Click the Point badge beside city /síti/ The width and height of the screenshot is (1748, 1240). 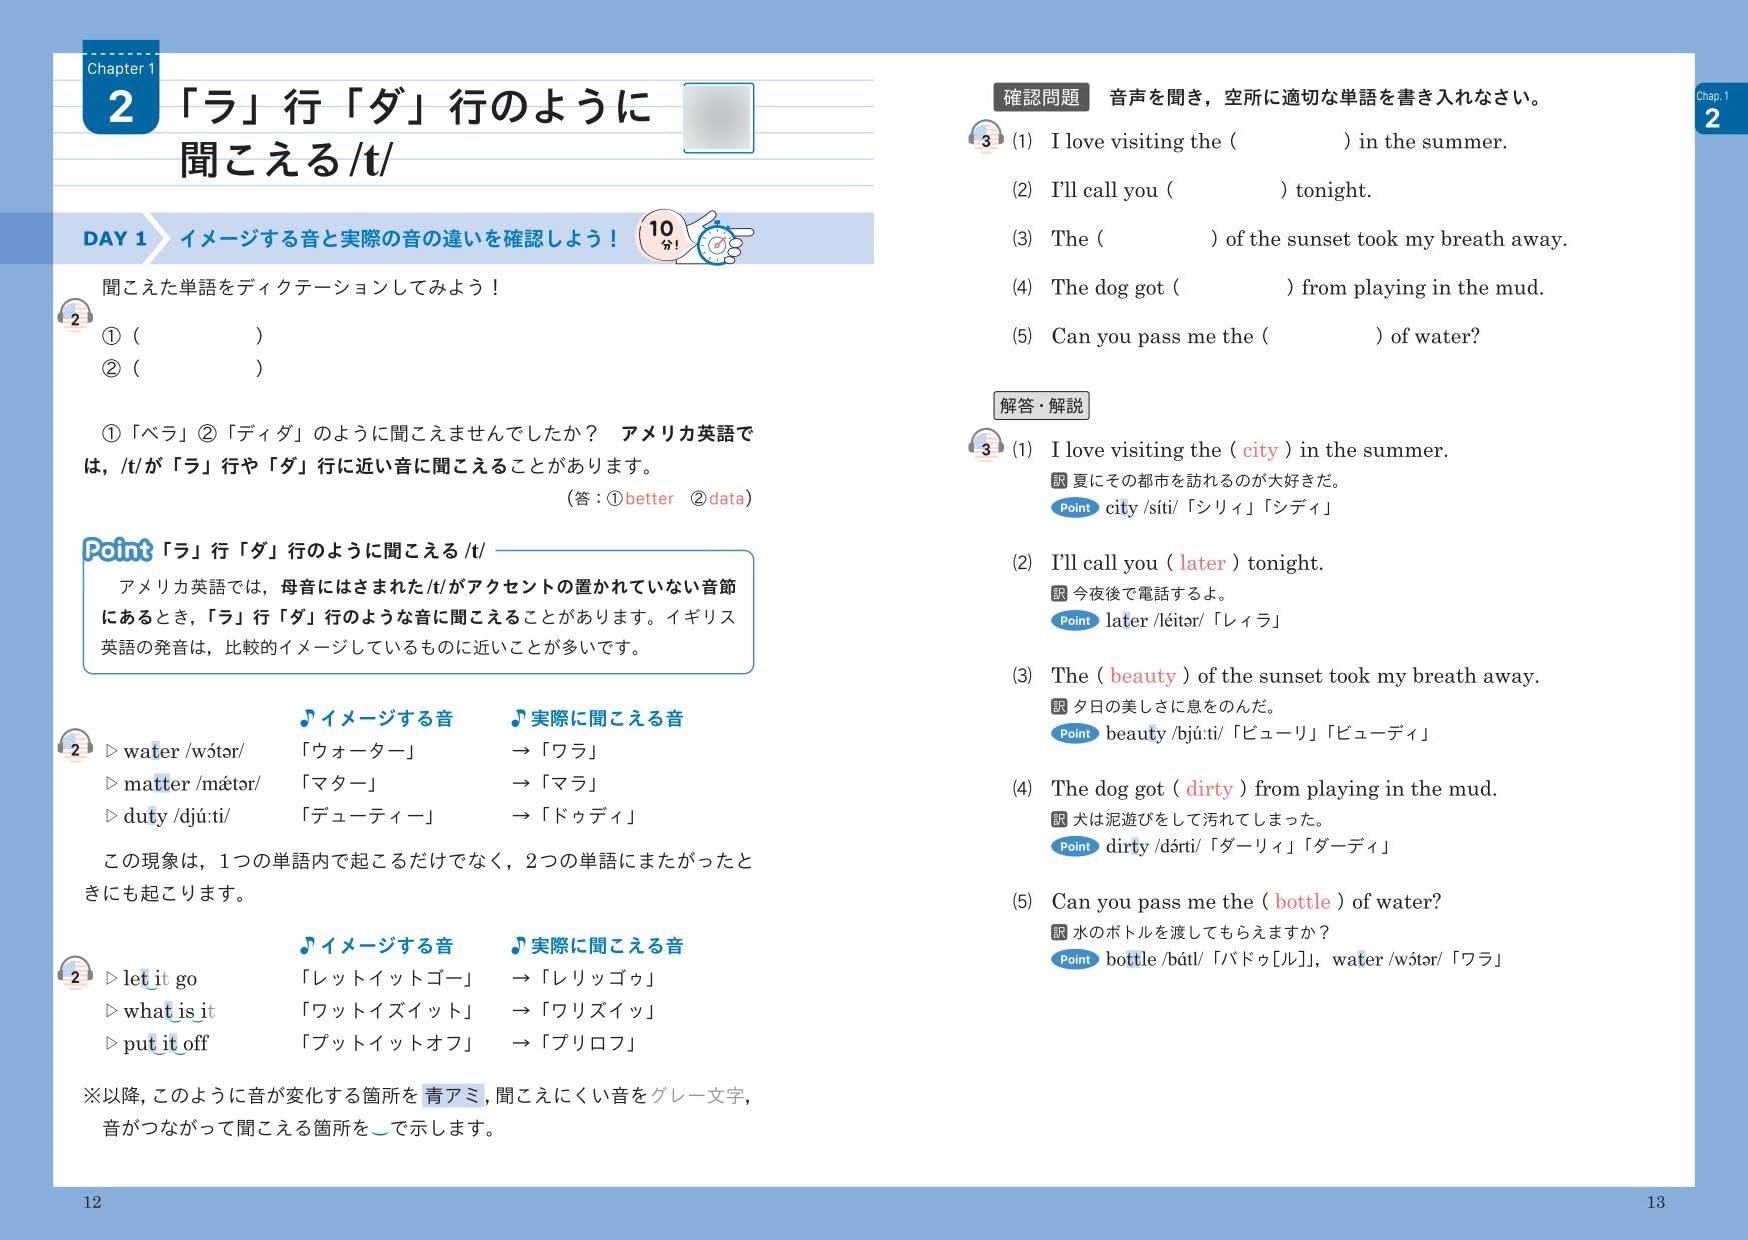tap(1075, 508)
